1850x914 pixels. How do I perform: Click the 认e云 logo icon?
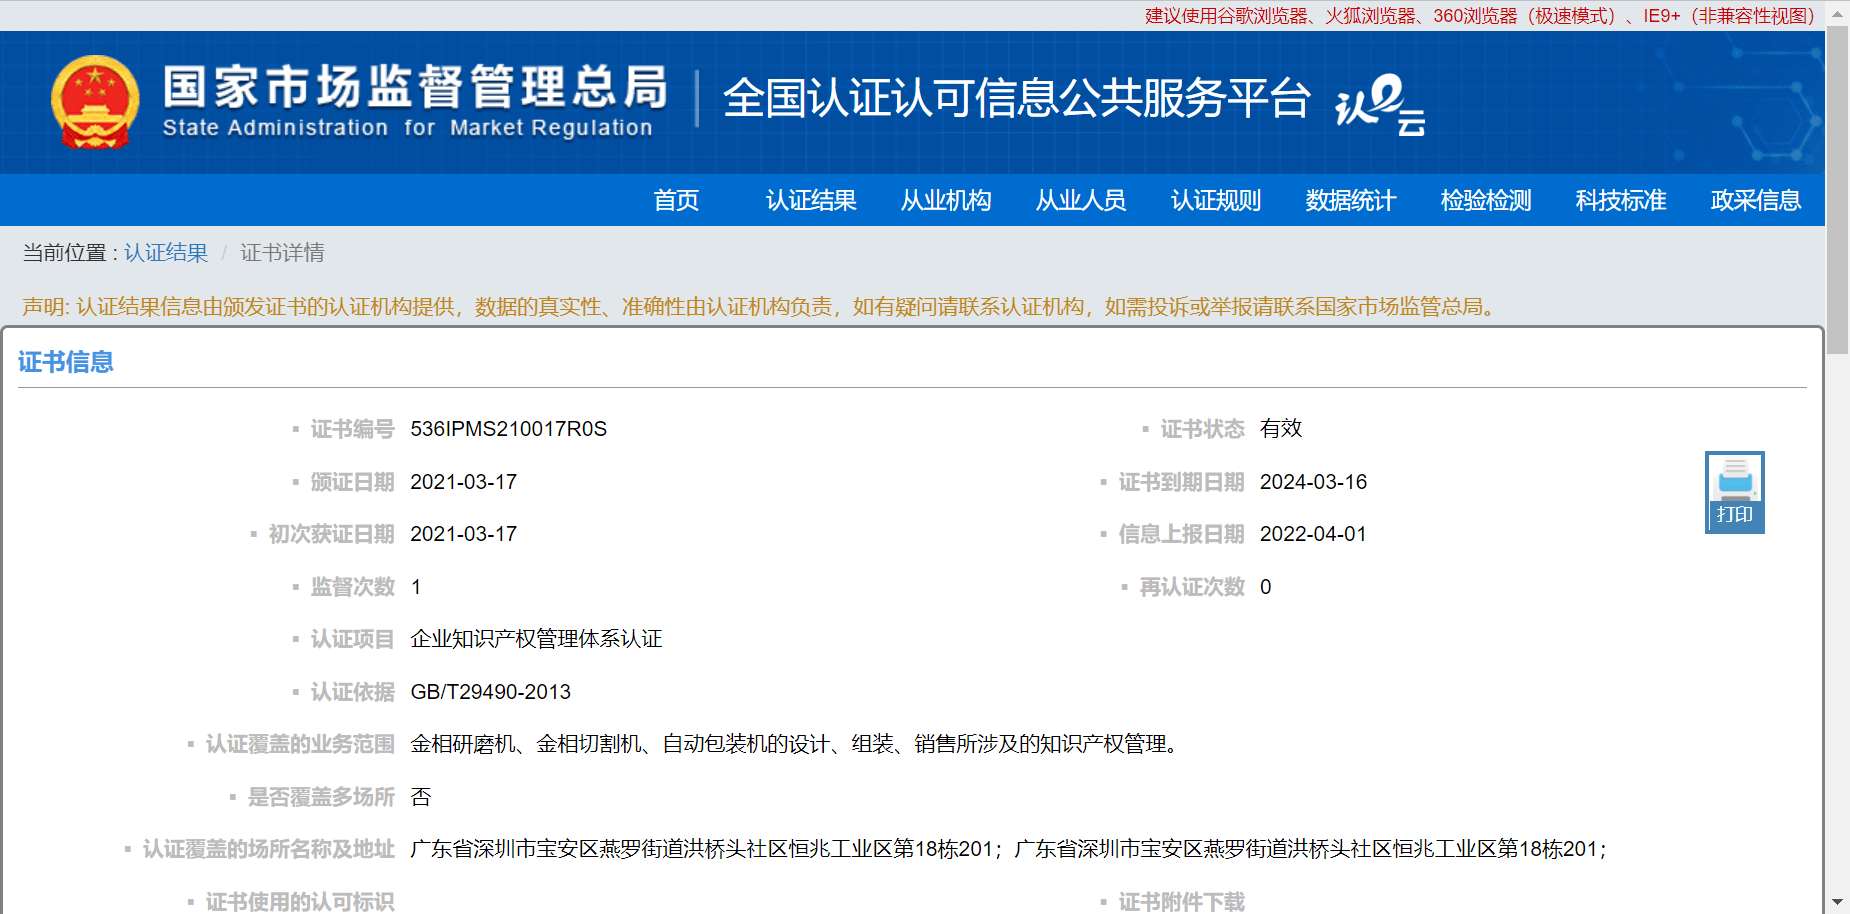pos(1379,103)
